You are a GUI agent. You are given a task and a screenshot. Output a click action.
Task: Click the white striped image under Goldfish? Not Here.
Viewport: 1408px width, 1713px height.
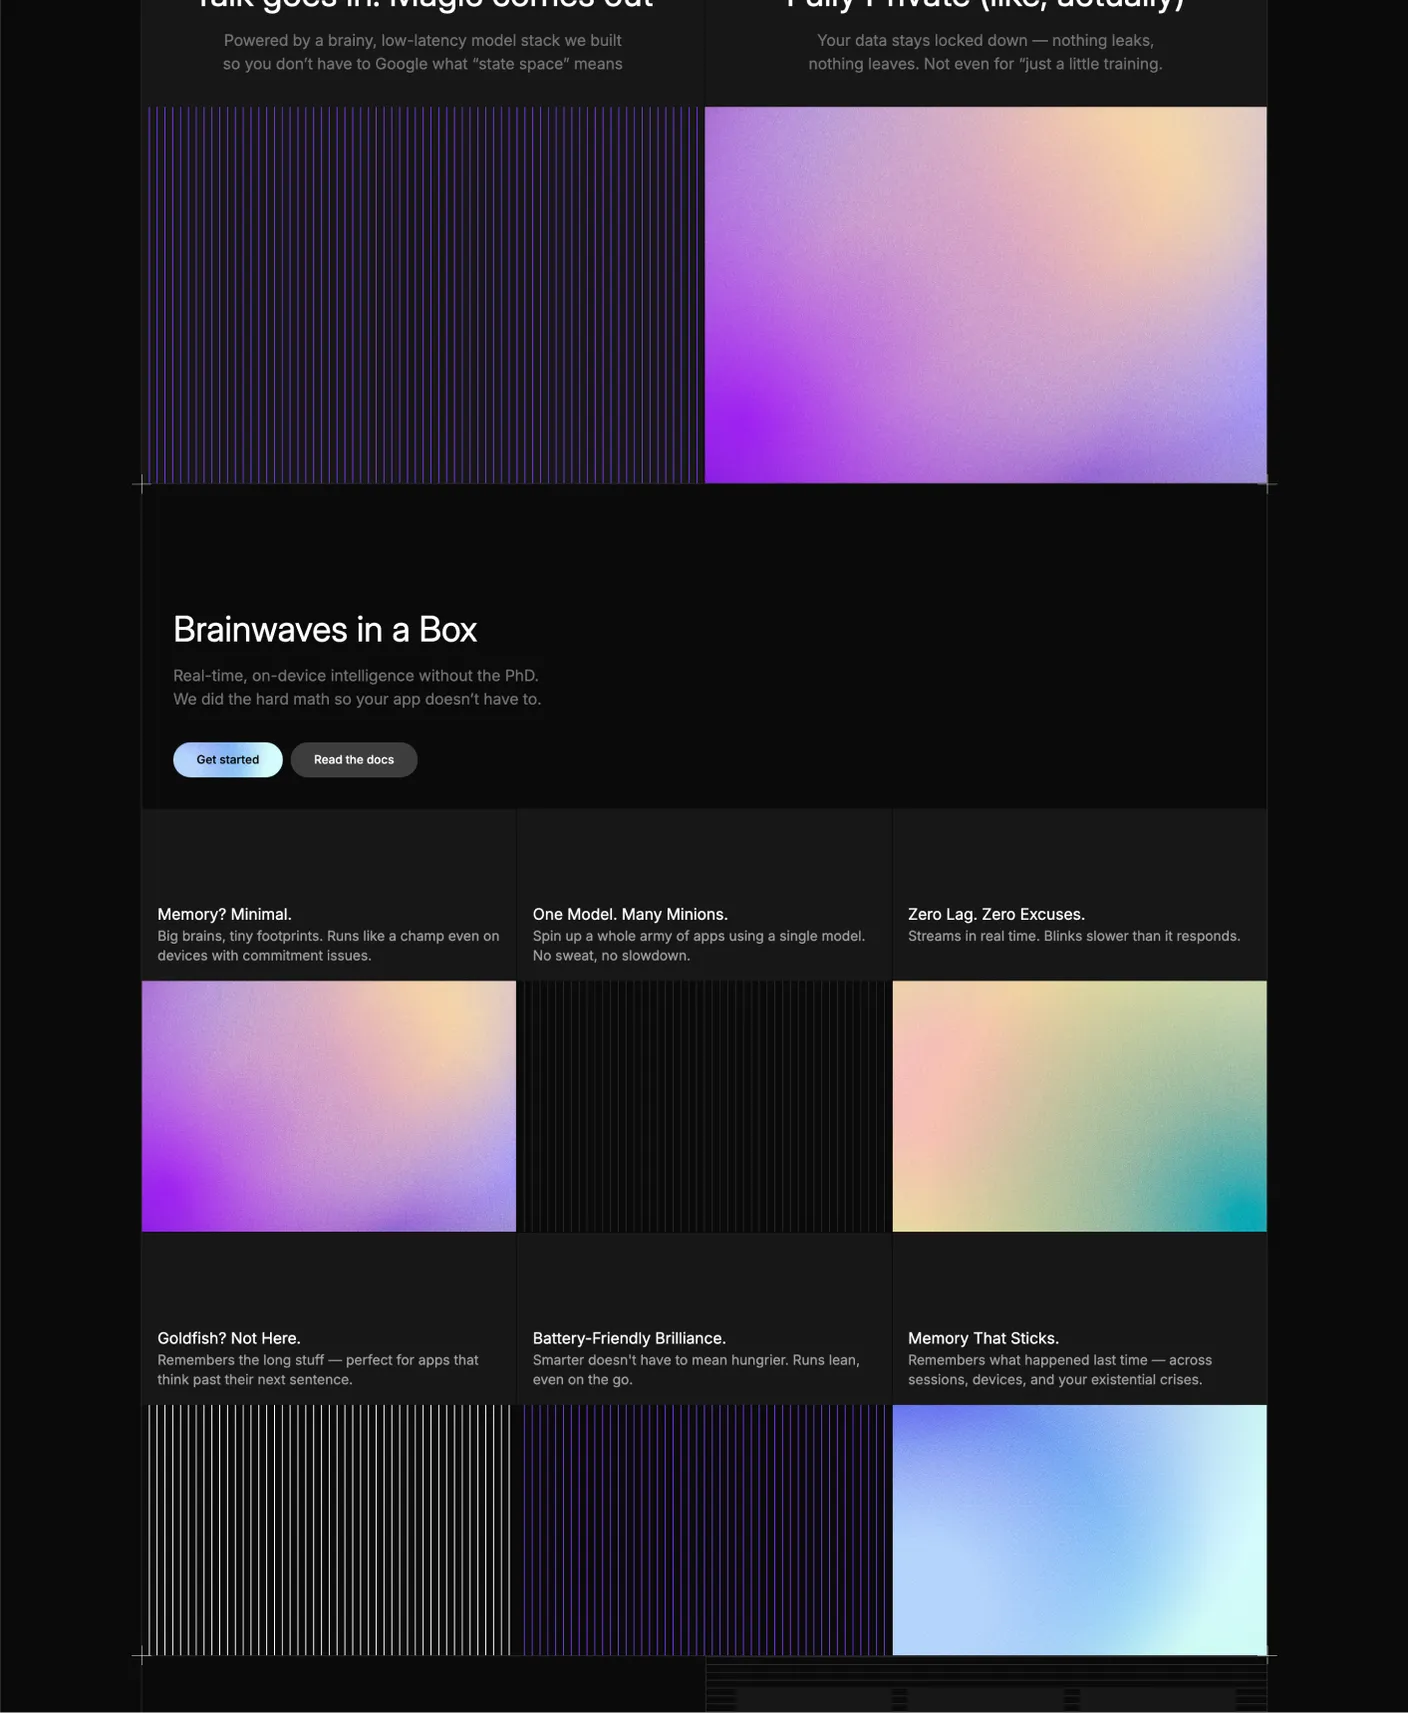(x=329, y=1530)
